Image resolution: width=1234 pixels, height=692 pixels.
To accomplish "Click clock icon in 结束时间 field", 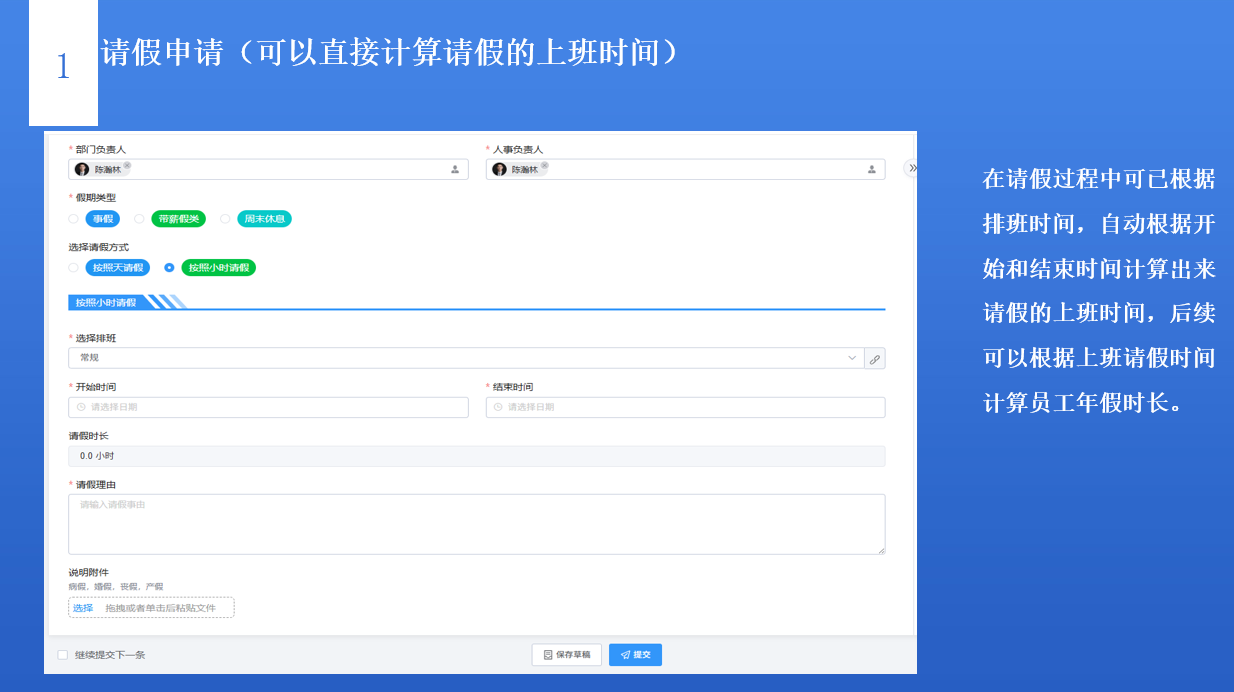I will click(498, 407).
